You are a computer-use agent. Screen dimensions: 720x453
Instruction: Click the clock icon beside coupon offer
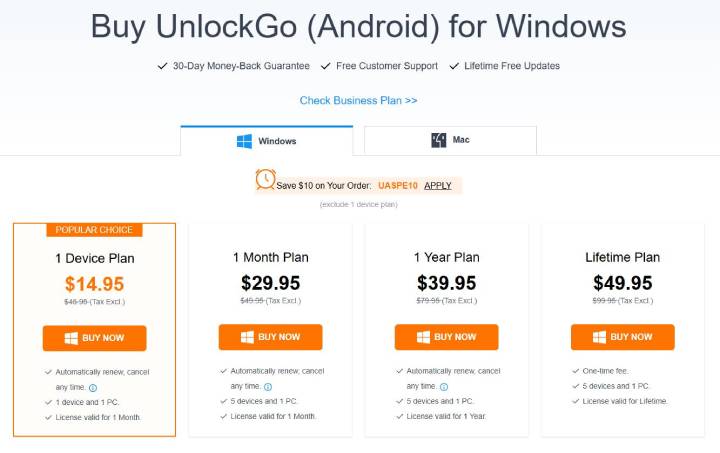pyautogui.click(x=265, y=179)
